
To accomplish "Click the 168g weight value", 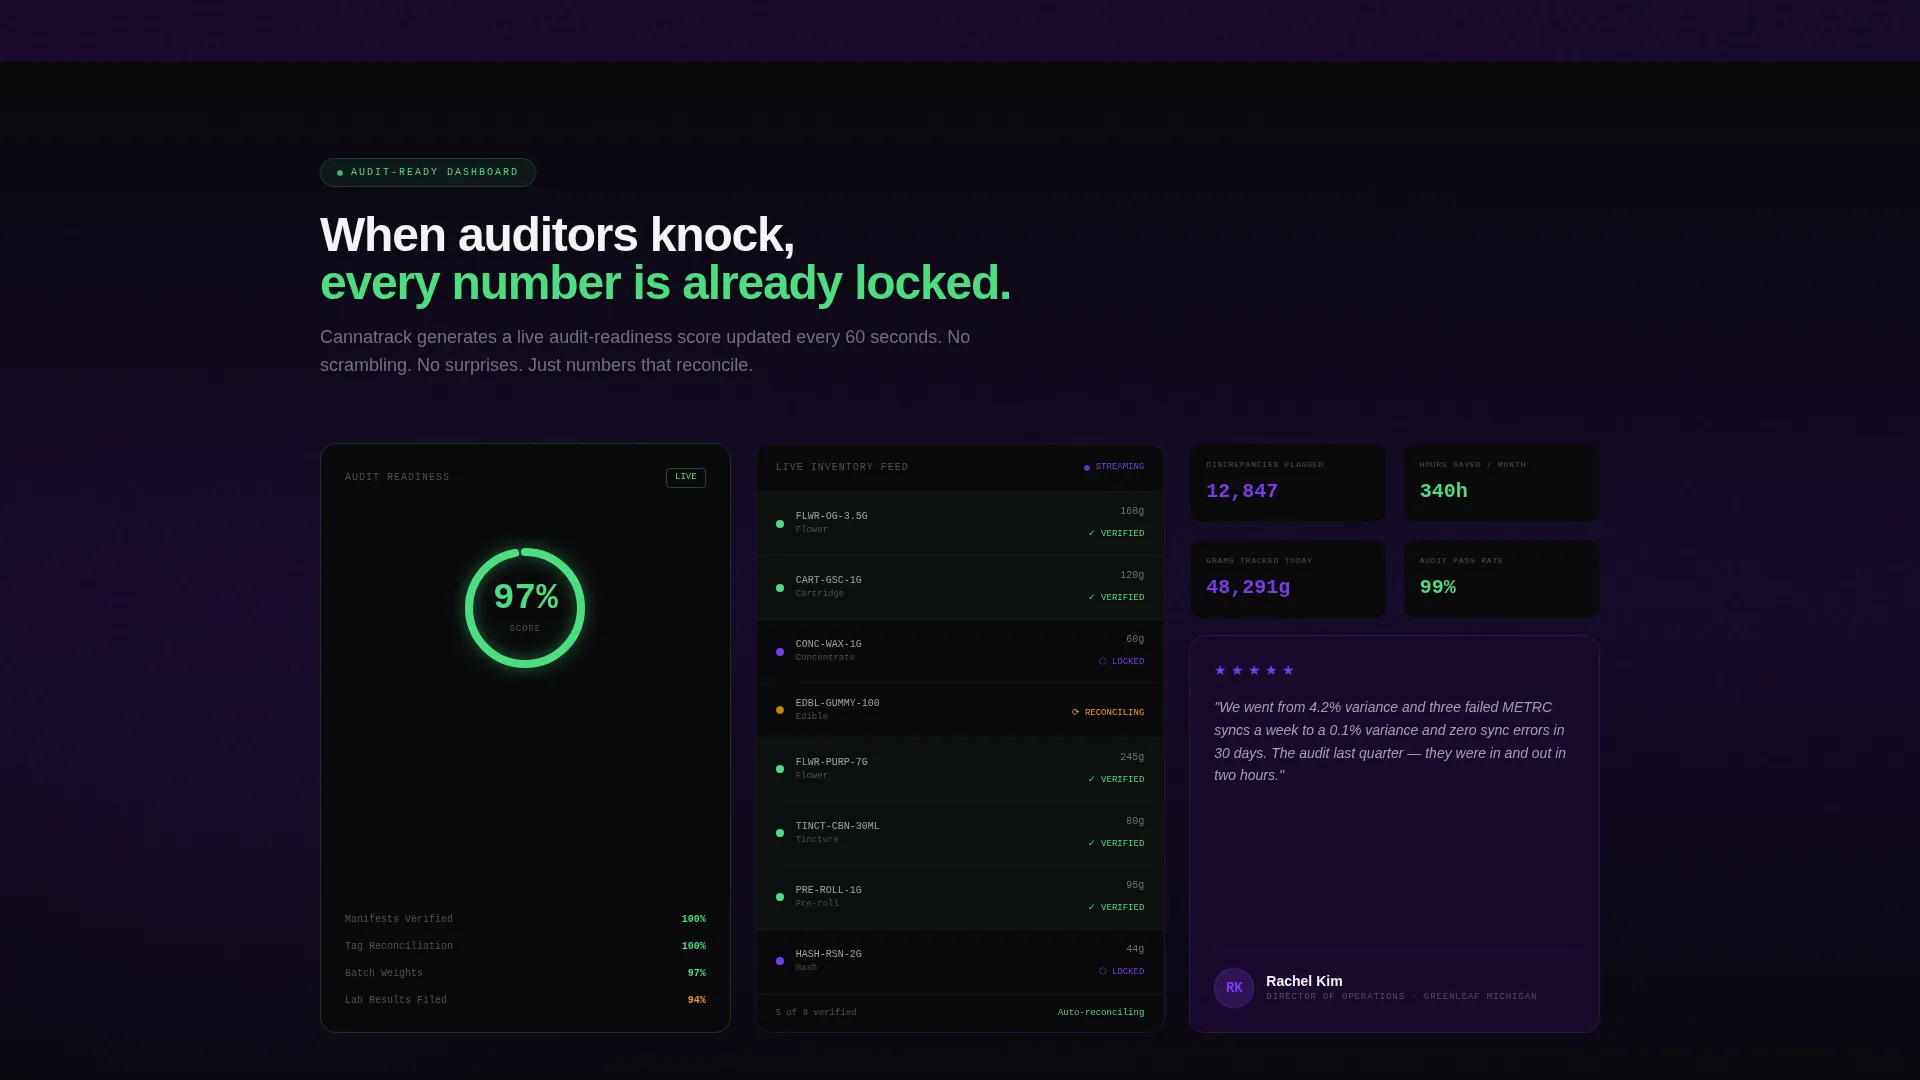I will [1132, 512].
